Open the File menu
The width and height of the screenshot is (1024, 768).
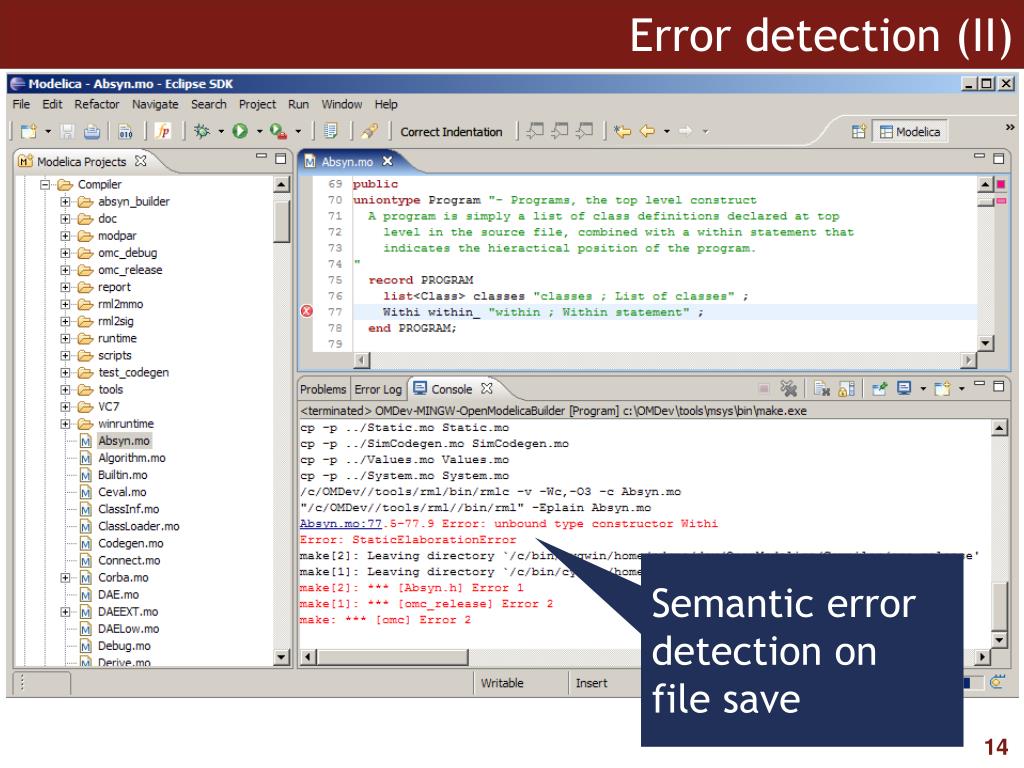(21, 104)
